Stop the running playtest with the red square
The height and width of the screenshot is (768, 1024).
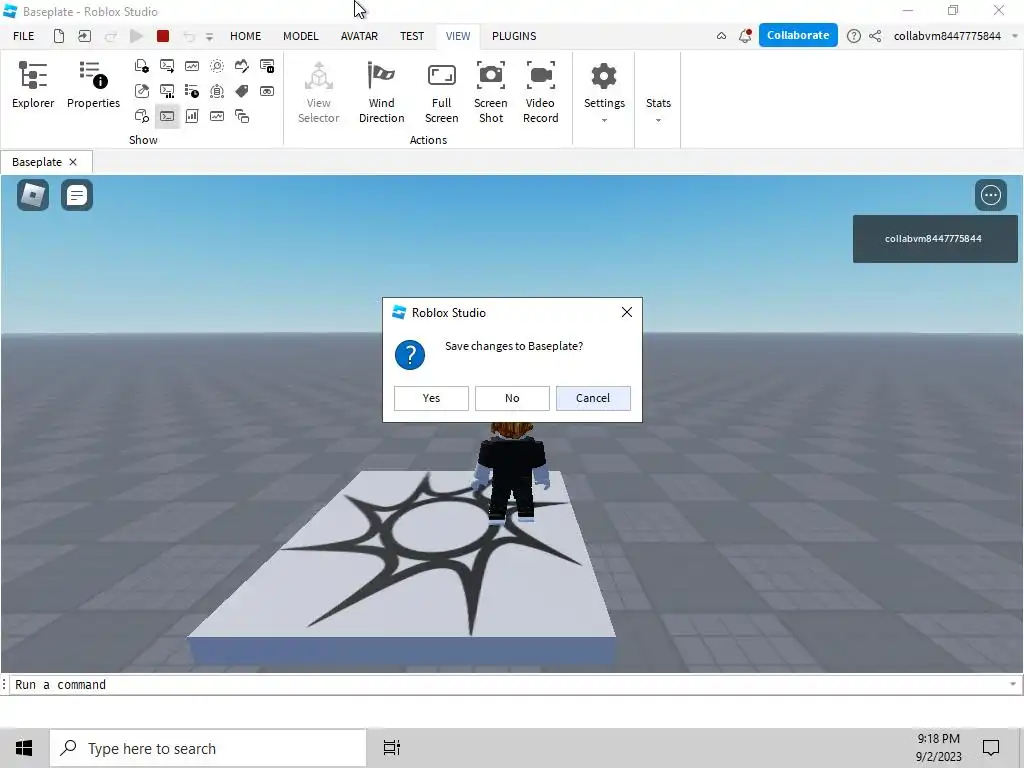tap(163, 36)
